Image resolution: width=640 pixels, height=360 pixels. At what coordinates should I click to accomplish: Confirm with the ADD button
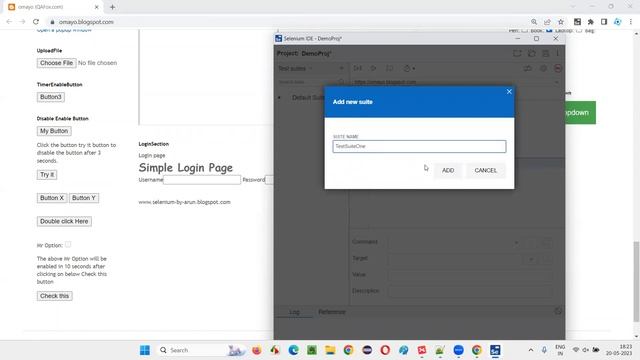(448, 170)
